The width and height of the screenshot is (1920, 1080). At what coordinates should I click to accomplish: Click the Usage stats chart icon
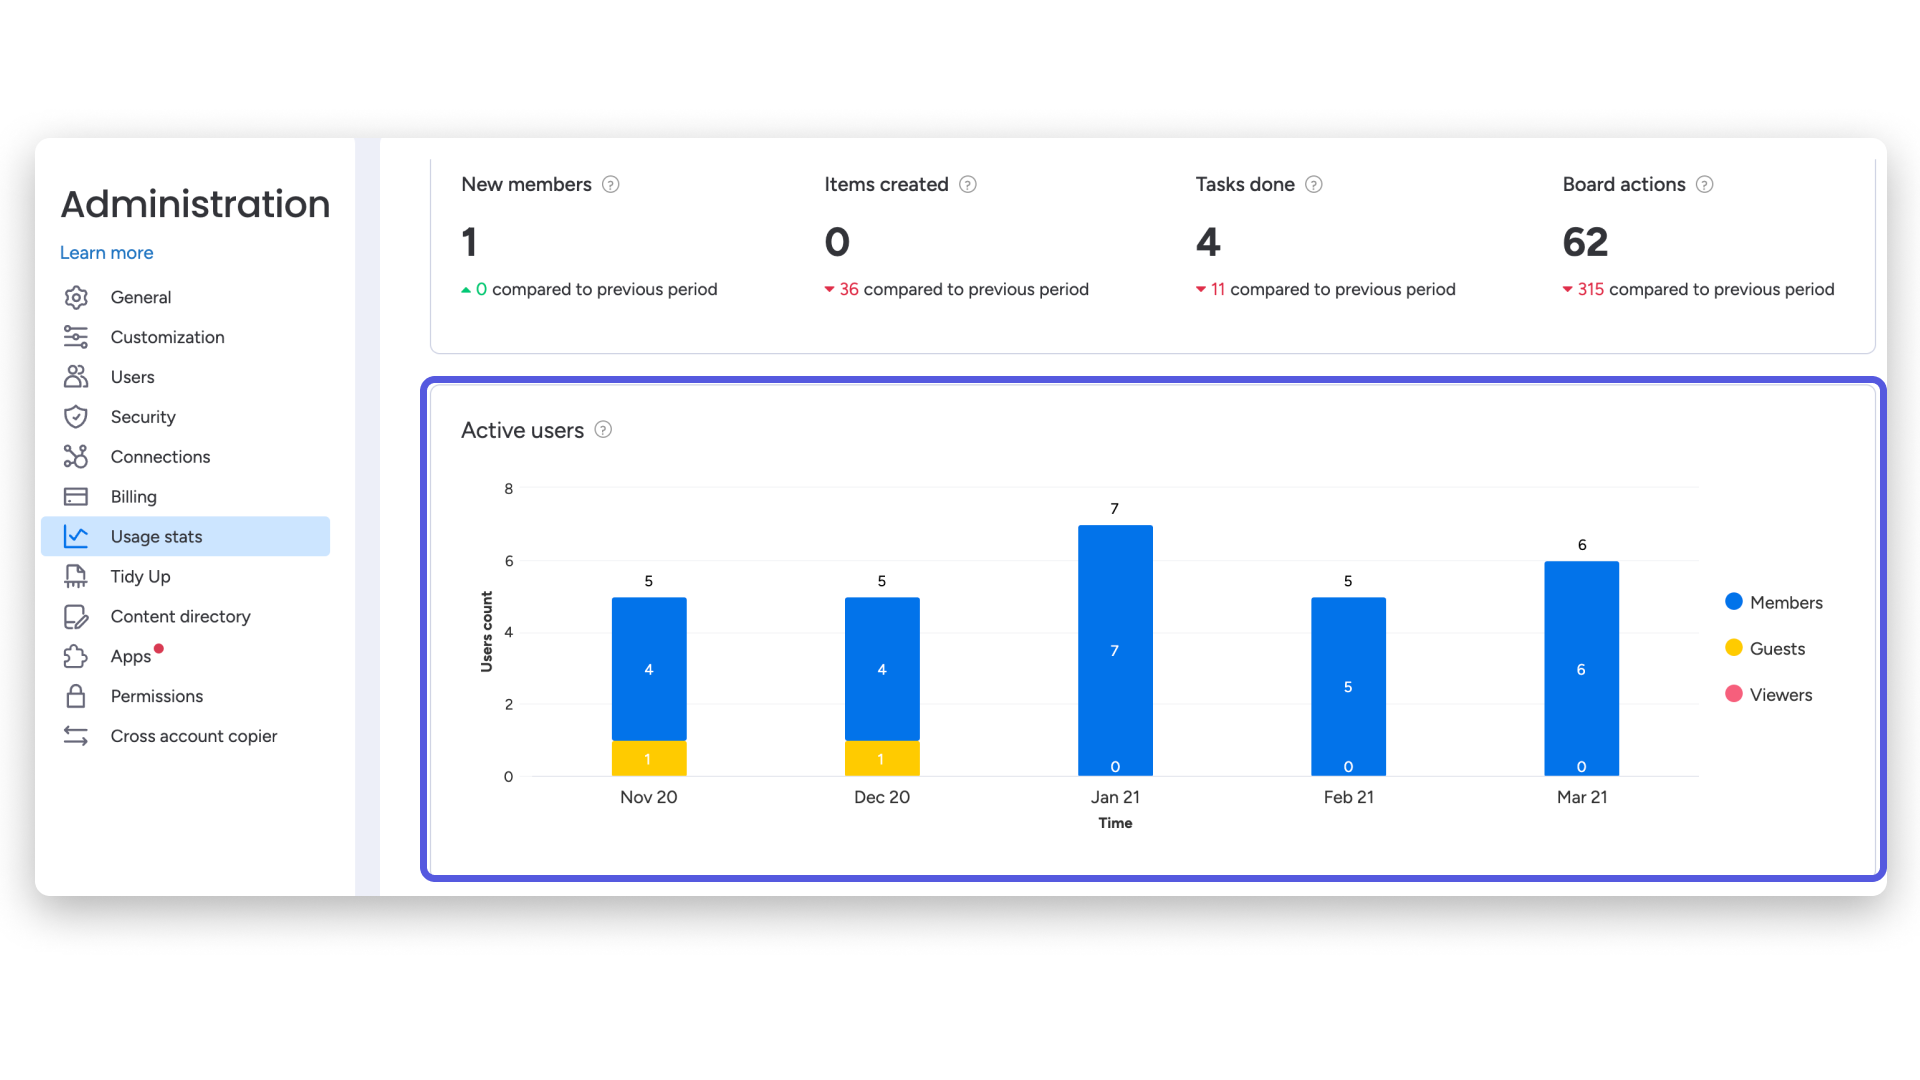pos(76,537)
